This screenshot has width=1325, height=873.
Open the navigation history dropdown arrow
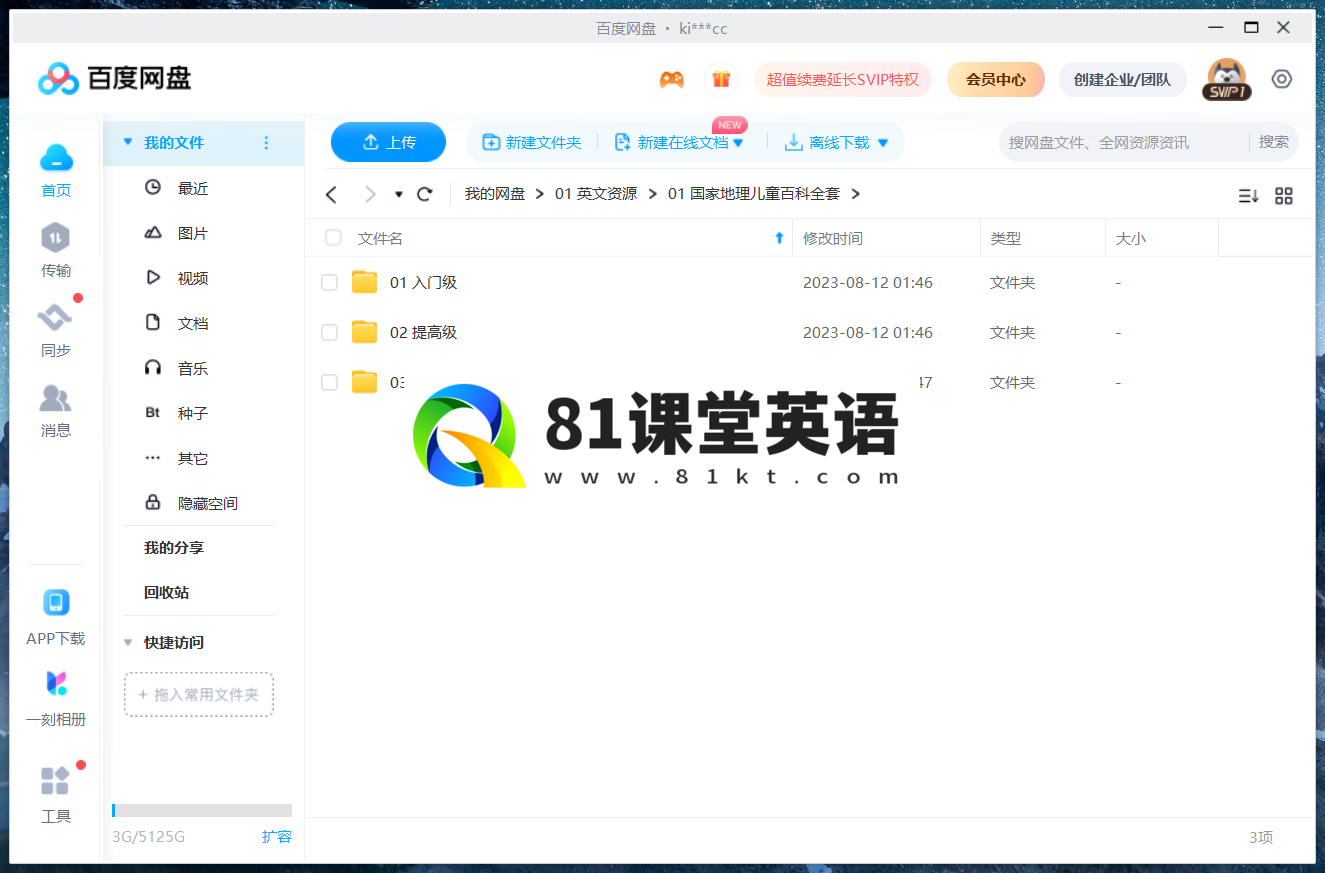coord(399,195)
